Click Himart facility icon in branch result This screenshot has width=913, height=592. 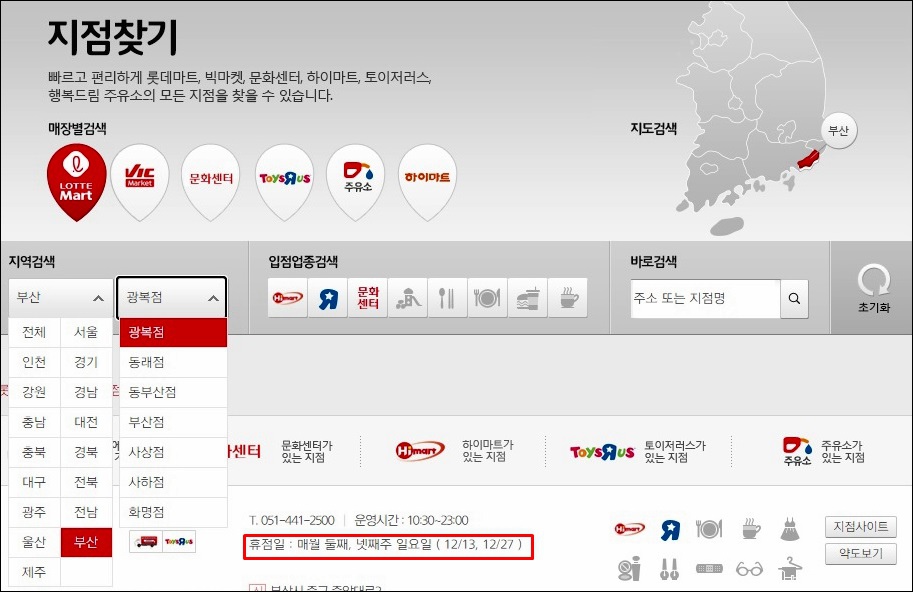pos(629,529)
